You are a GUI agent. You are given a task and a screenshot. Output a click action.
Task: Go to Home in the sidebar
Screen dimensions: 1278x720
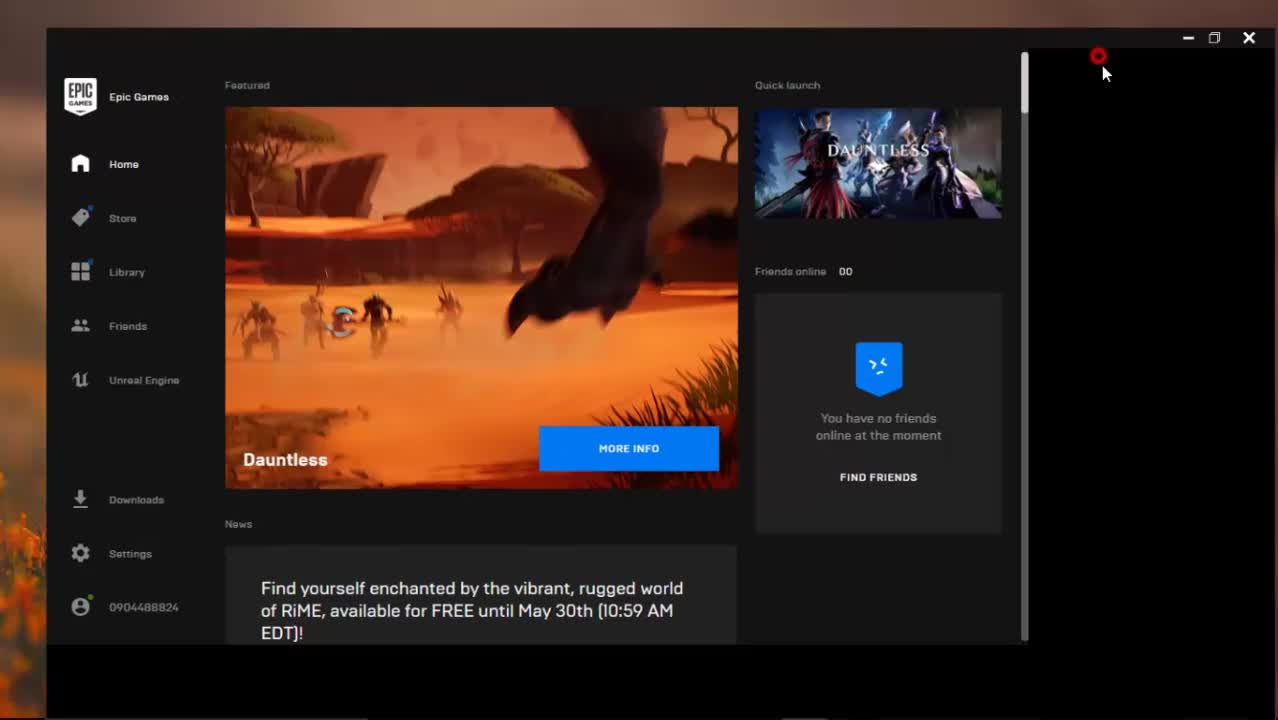pyautogui.click(x=124, y=164)
